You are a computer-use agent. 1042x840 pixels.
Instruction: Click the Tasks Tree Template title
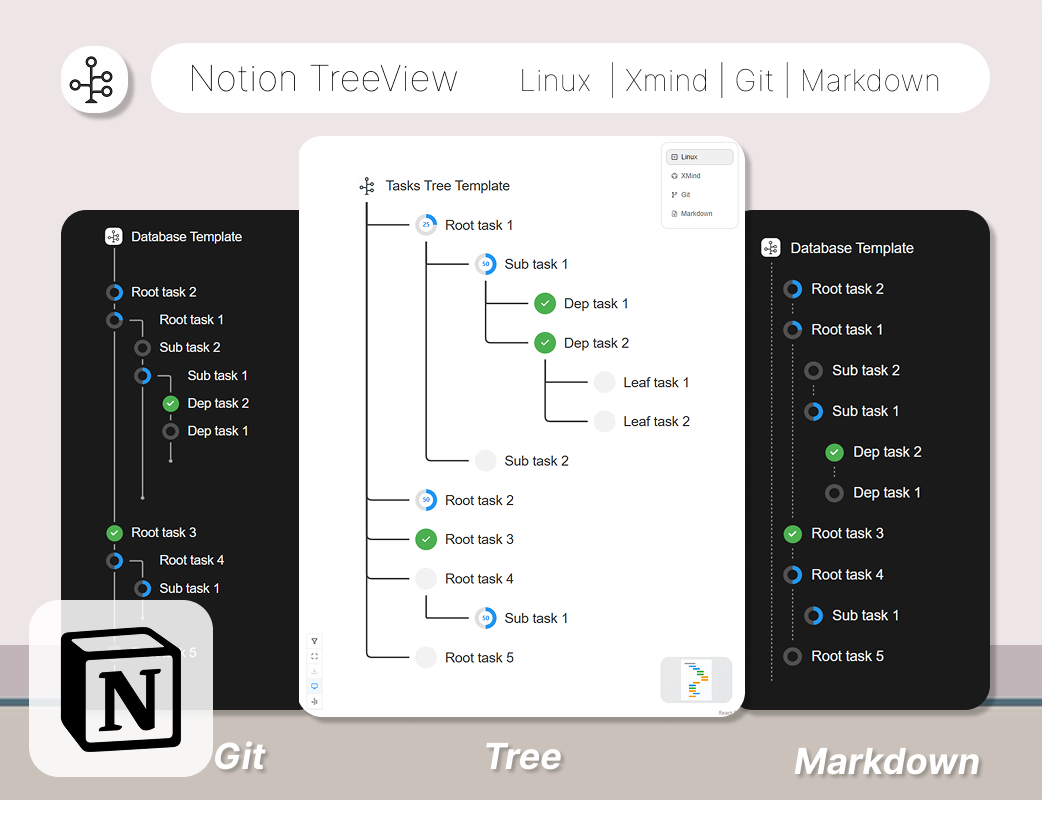447,186
